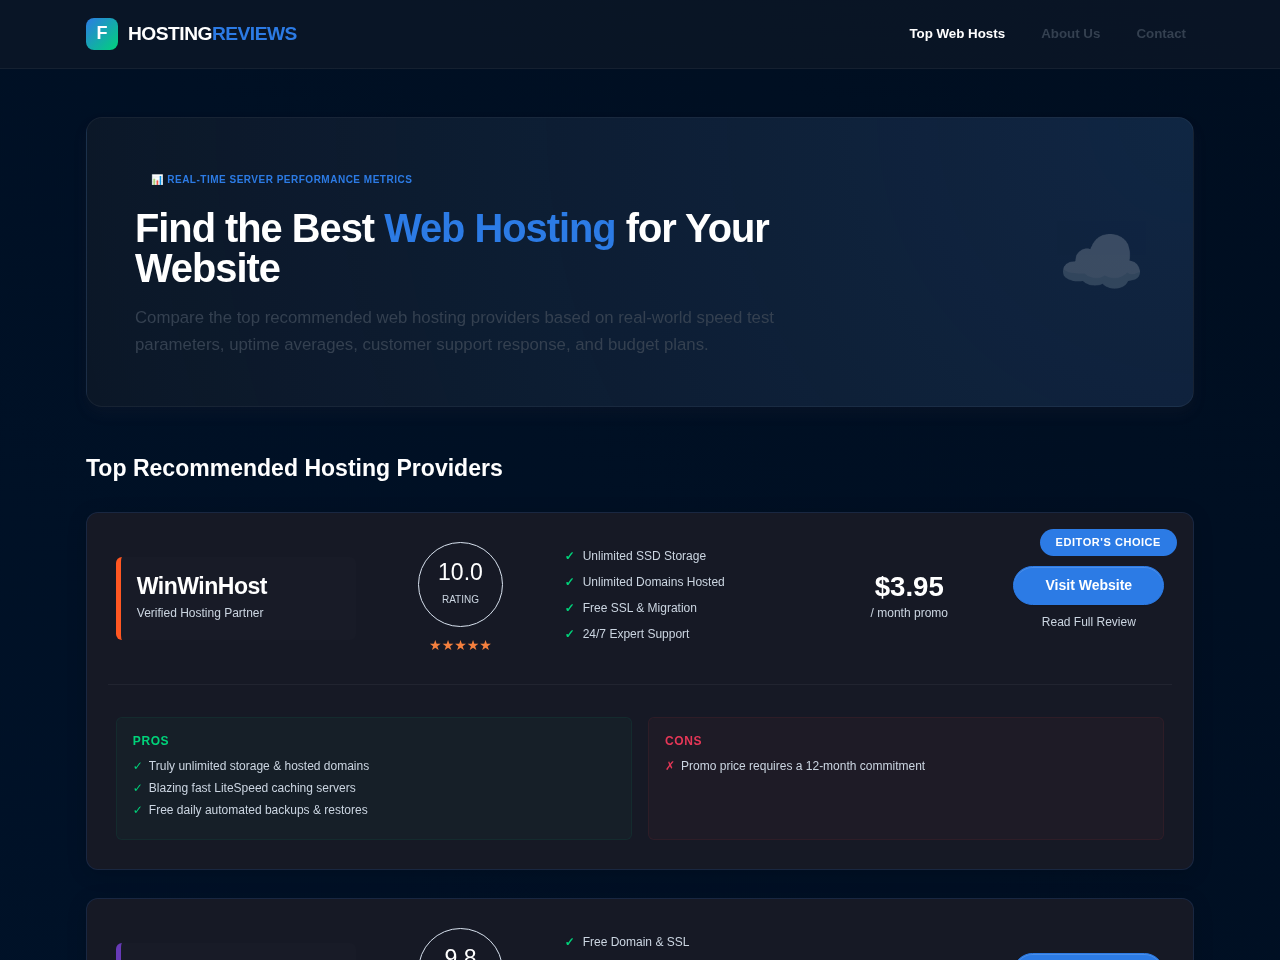This screenshot has height=960, width=1280.
Task: Click the Free SSL & Migration feature
Action: point(639,608)
